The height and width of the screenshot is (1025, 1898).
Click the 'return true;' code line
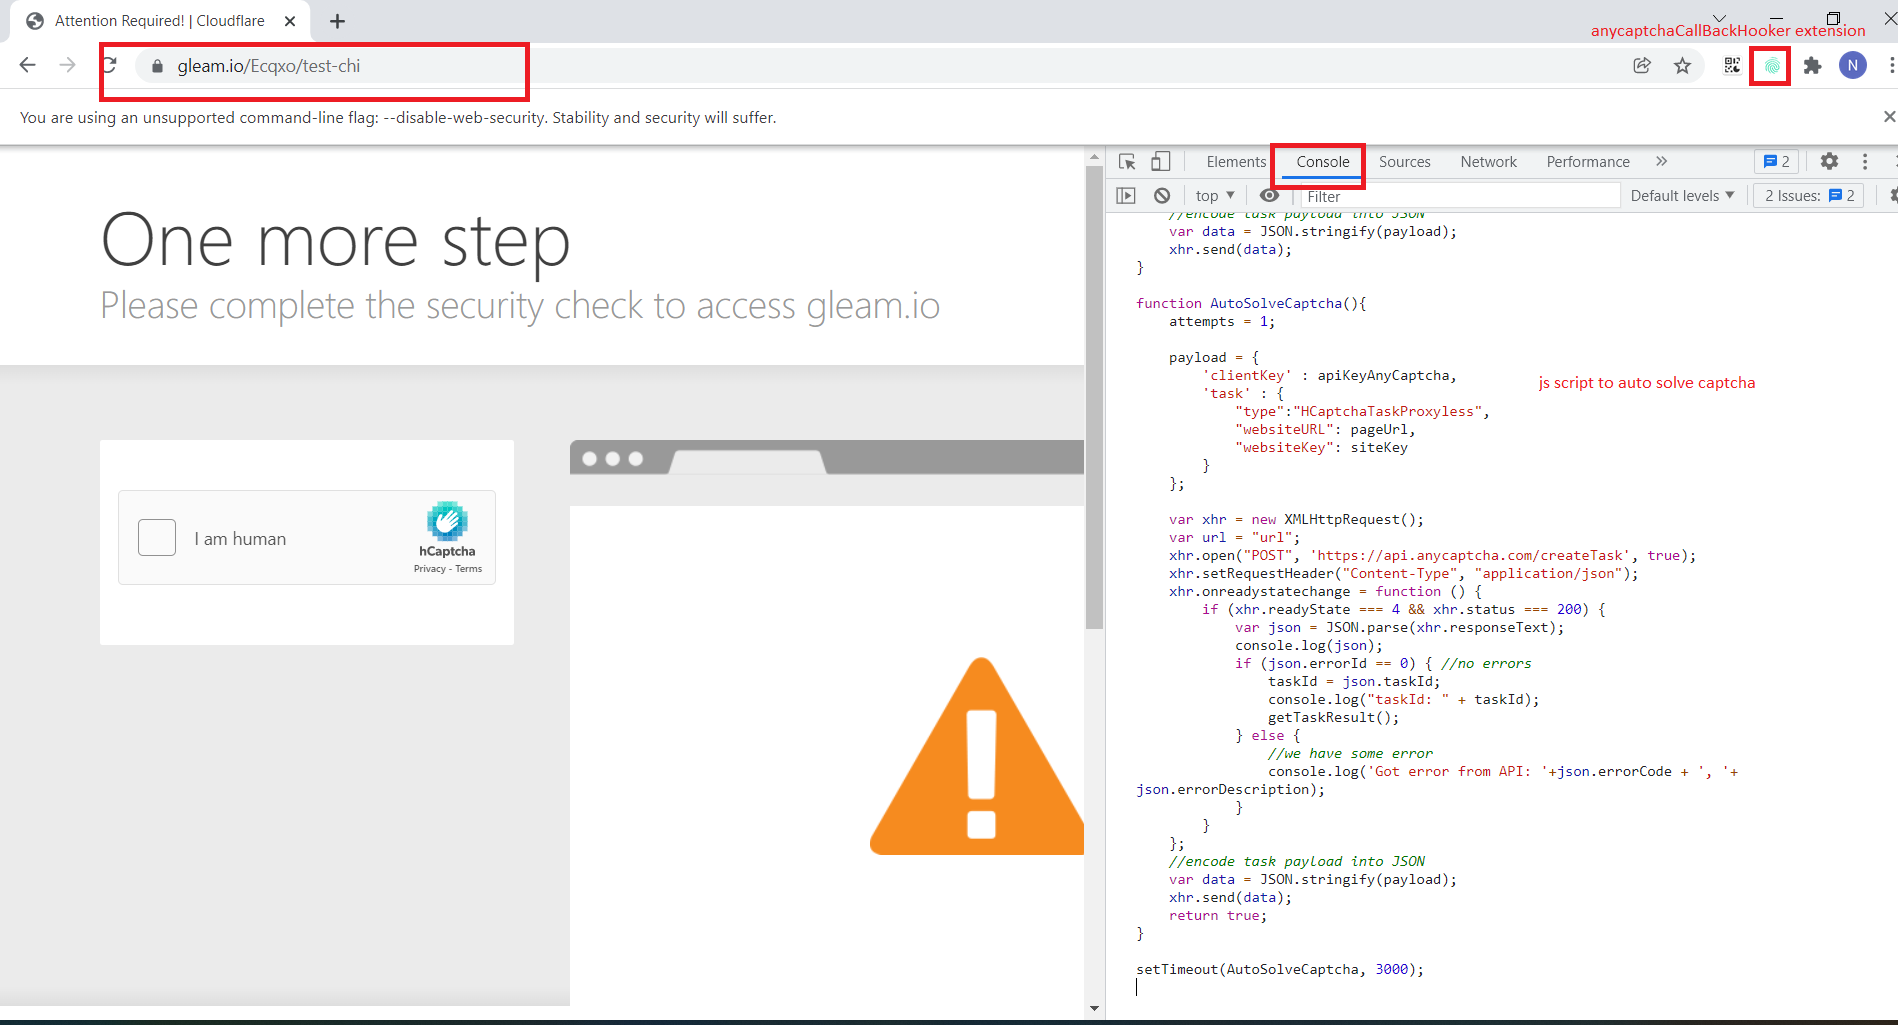pos(1218,915)
